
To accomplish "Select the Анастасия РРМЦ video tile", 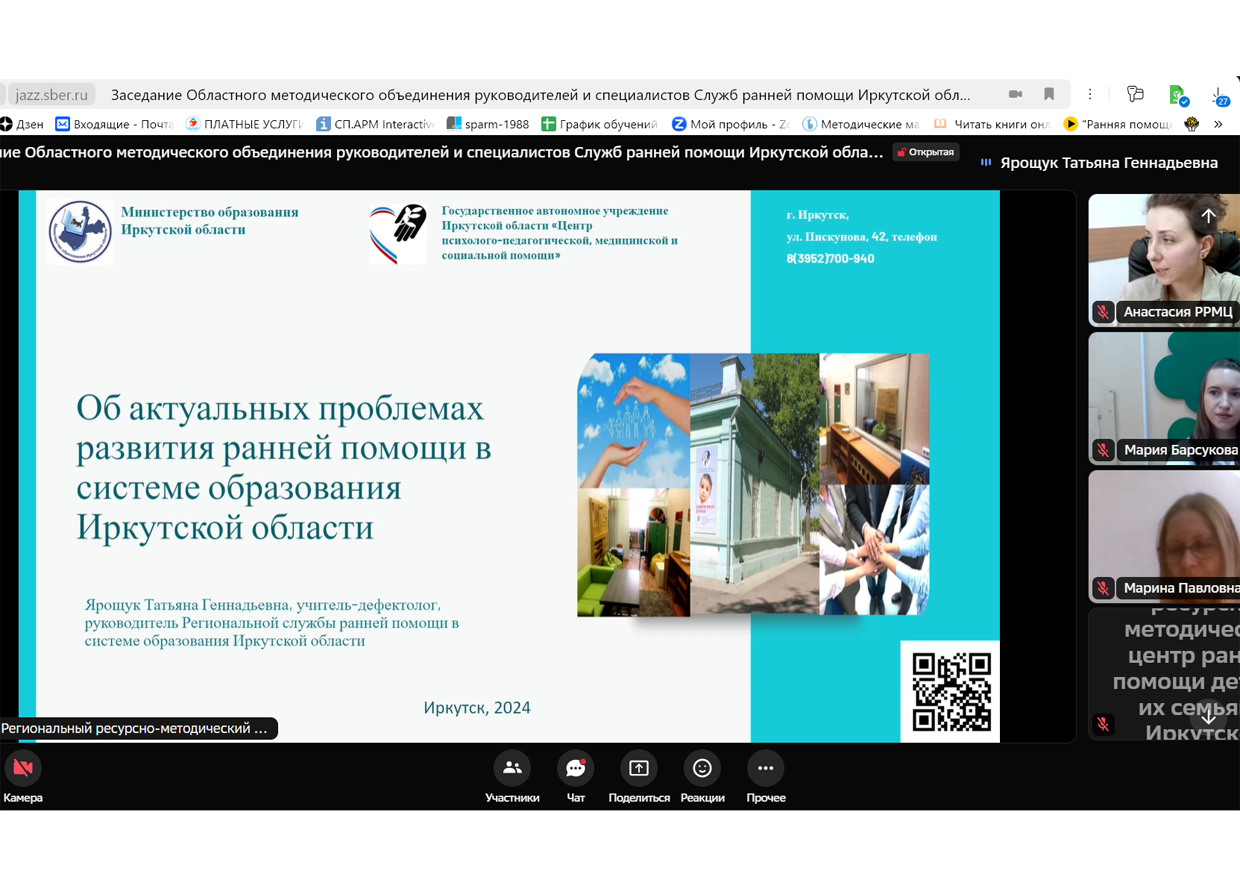I will [1164, 259].
